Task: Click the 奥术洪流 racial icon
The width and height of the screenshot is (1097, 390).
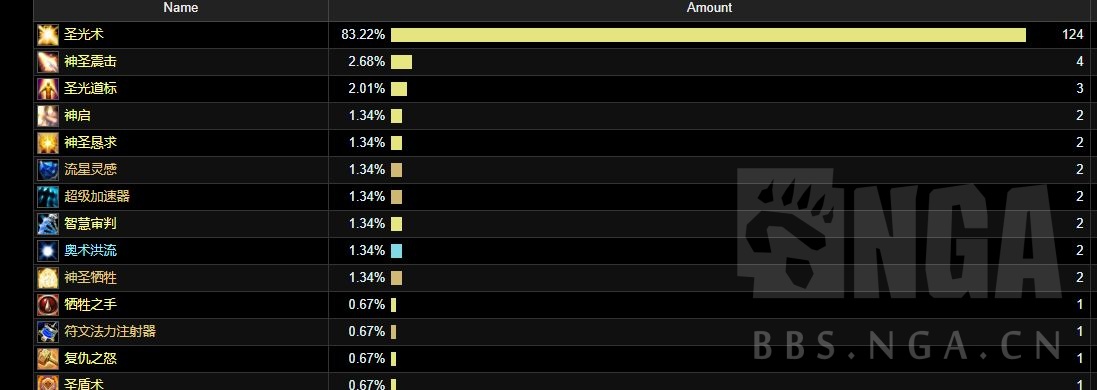Action: pyautogui.click(x=48, y=251)
